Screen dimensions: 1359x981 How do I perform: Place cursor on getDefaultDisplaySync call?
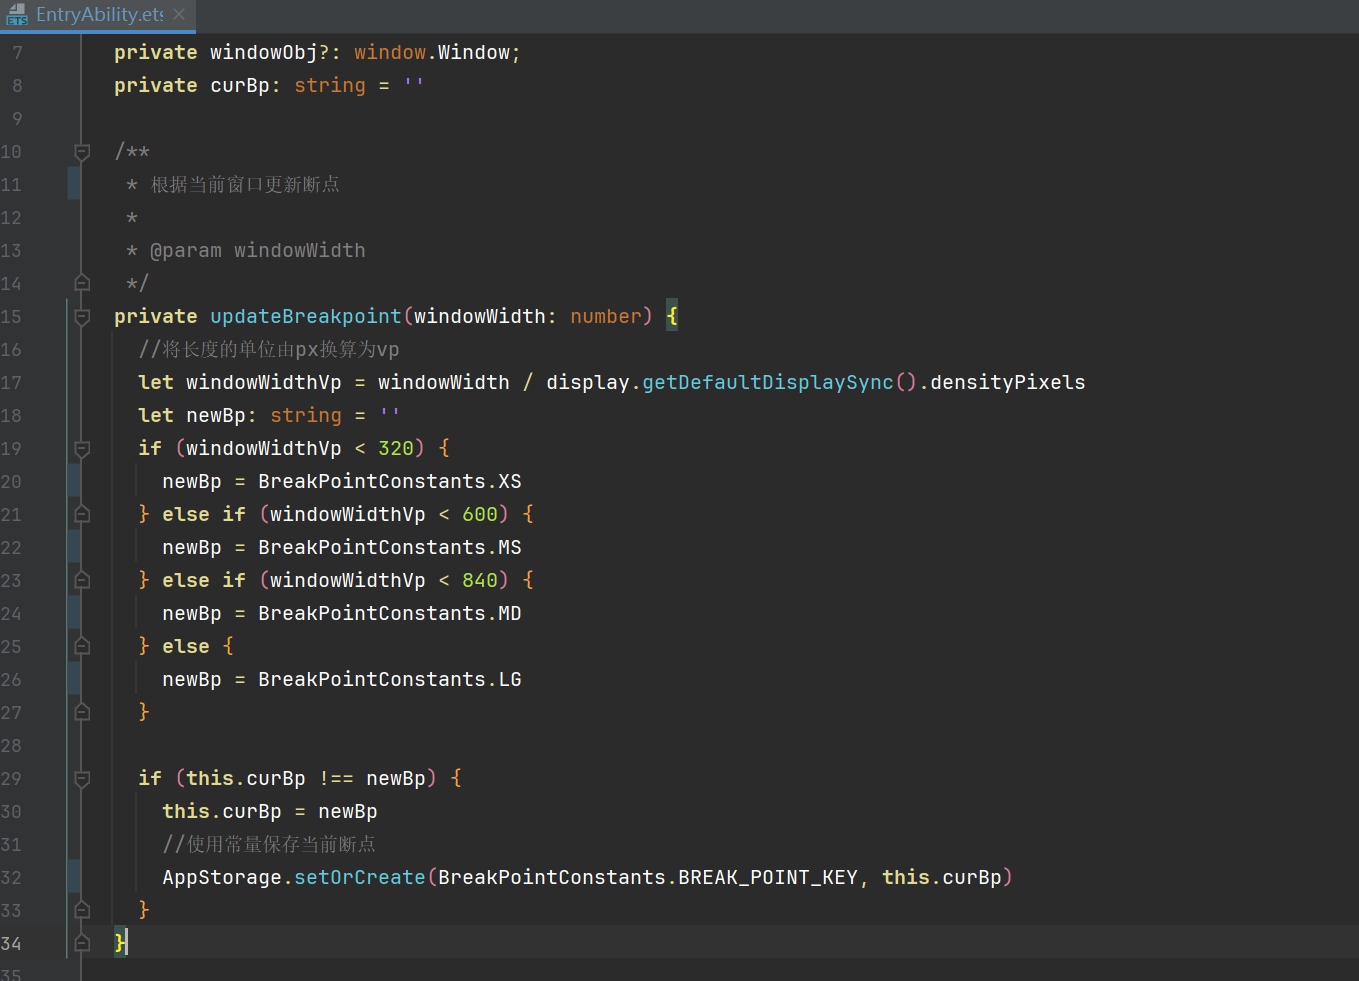pyautogui.click(x=768, y=383)
